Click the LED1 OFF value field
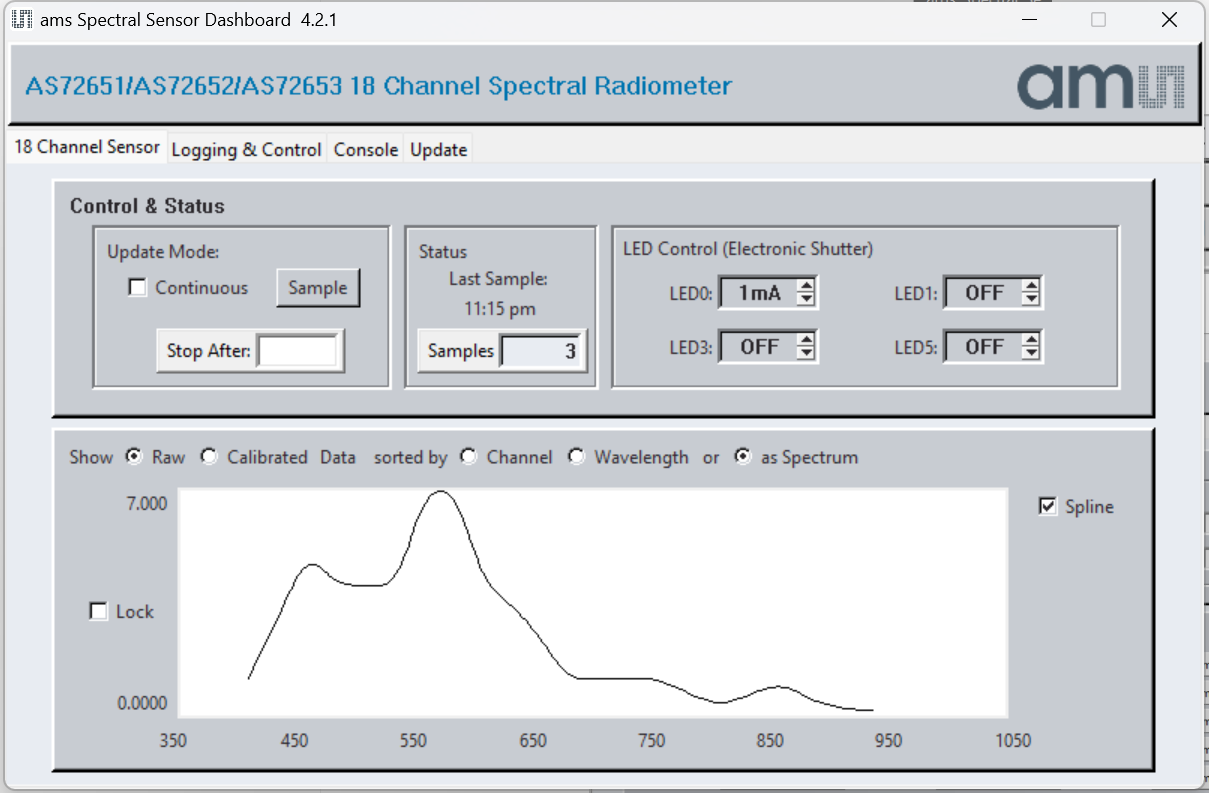The image size is (1209, 793). (984, 293)
